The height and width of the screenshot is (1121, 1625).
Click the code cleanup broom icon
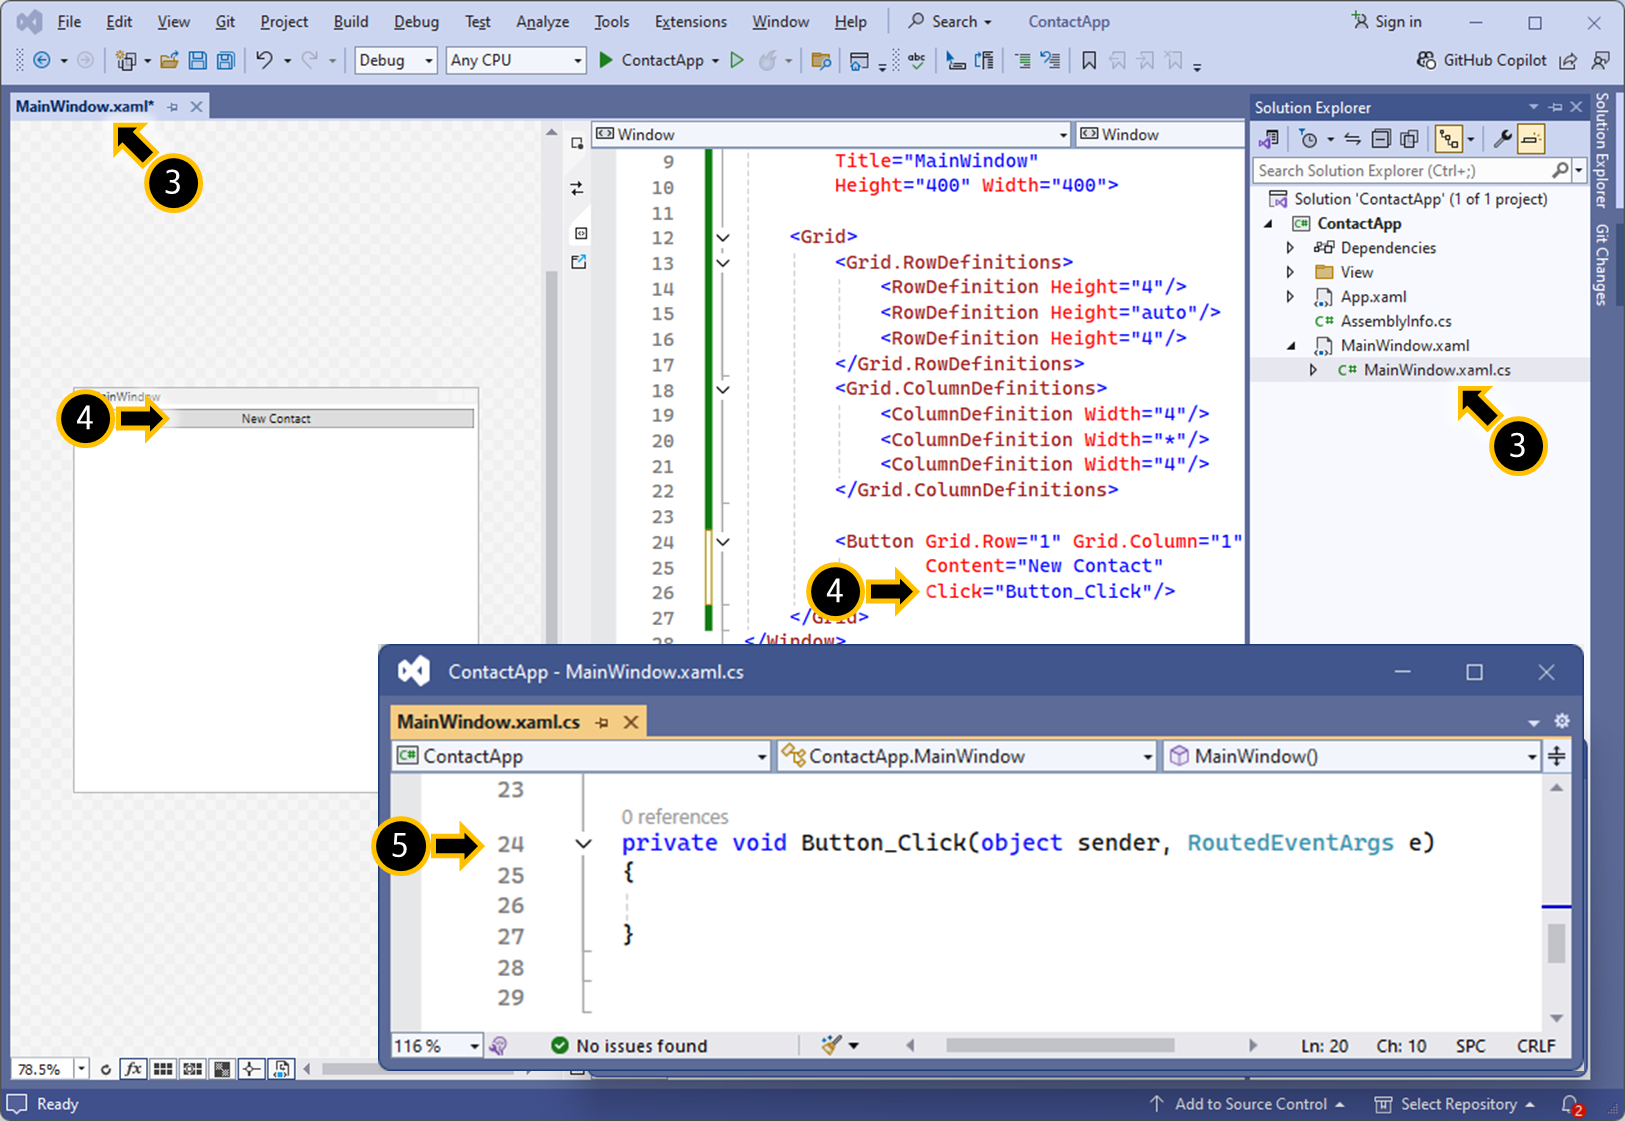[831, 1046]
